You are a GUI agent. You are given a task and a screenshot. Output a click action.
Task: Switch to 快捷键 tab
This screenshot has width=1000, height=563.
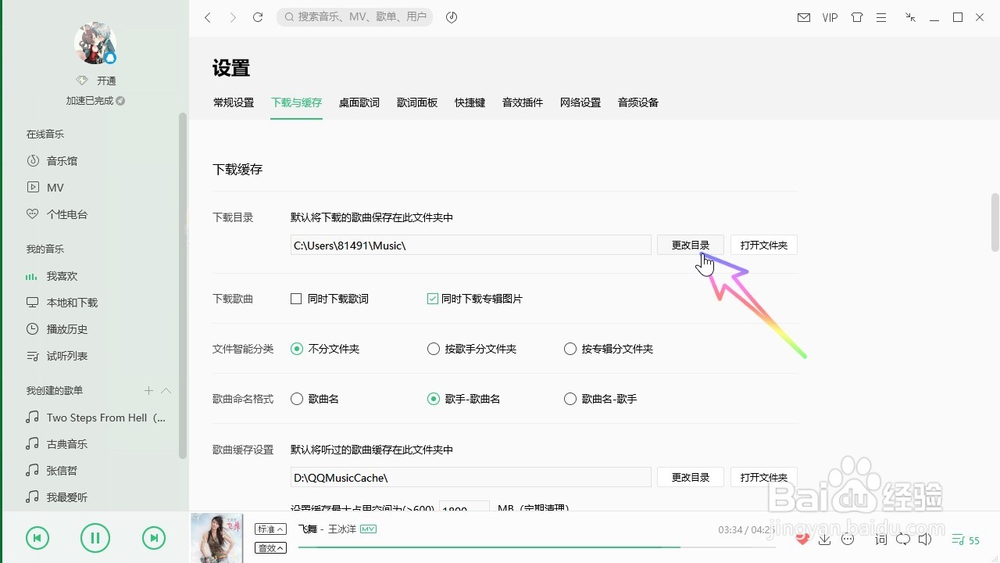click(x=470, y=103)
